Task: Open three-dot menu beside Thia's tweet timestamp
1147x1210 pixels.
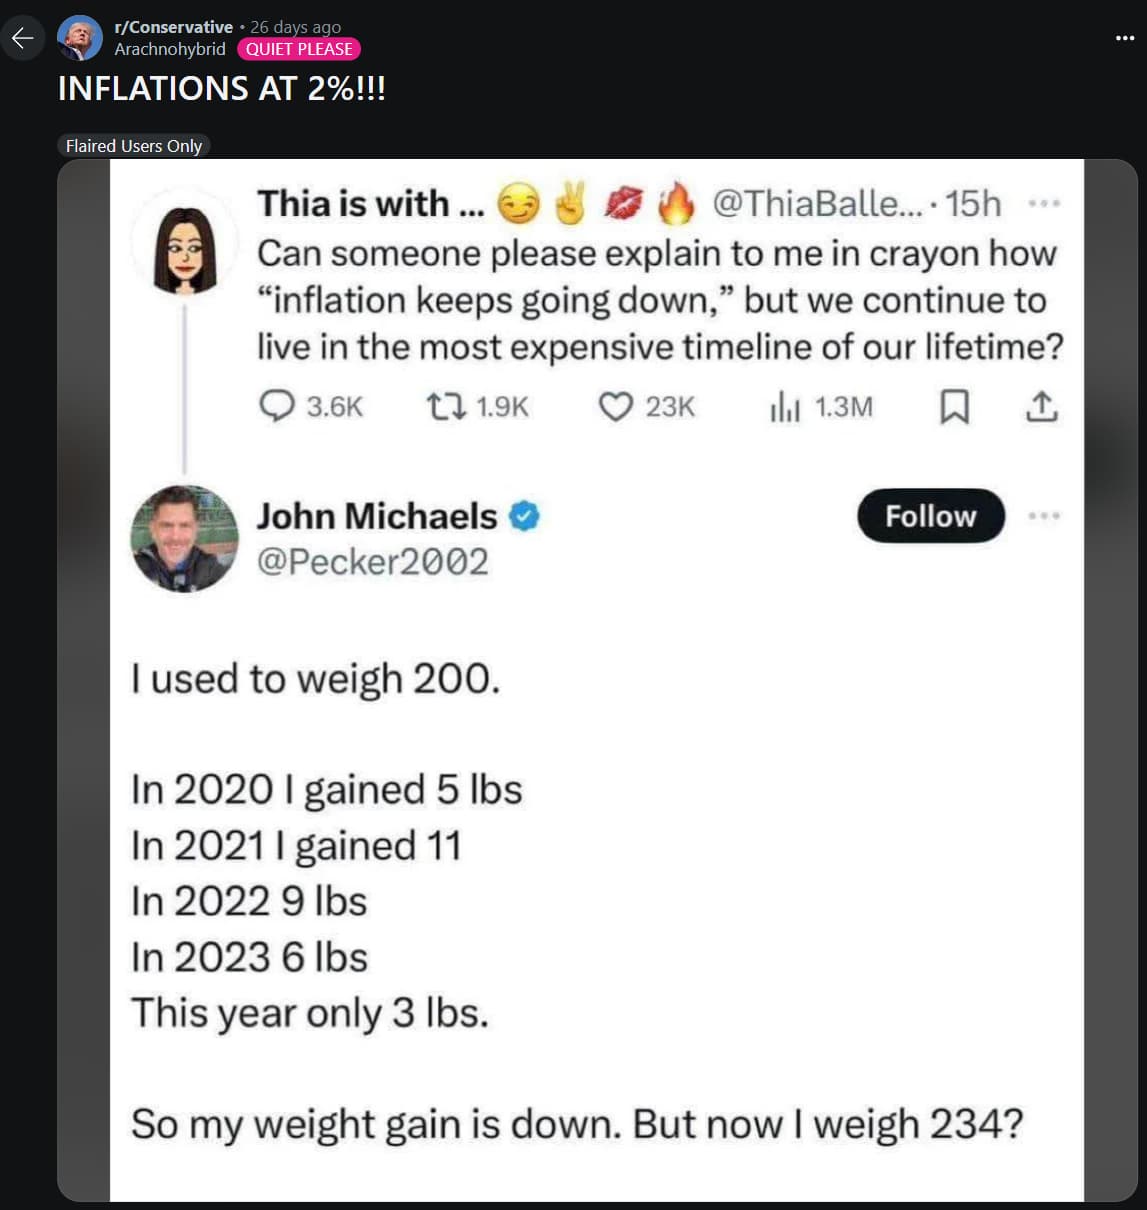Action: tap(1043, 203)
